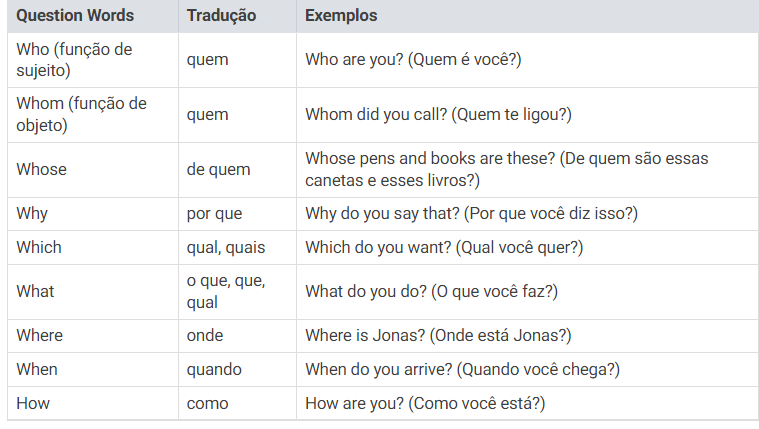Click the Whose question word cell

tap(93, 170)
